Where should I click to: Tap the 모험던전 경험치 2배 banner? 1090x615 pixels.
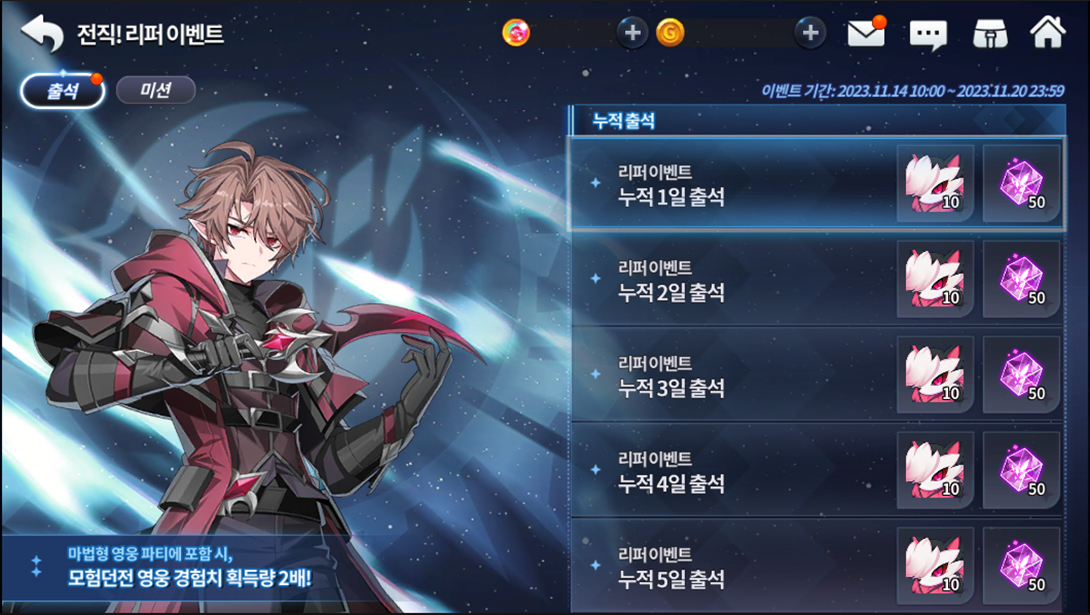[189, 567]
